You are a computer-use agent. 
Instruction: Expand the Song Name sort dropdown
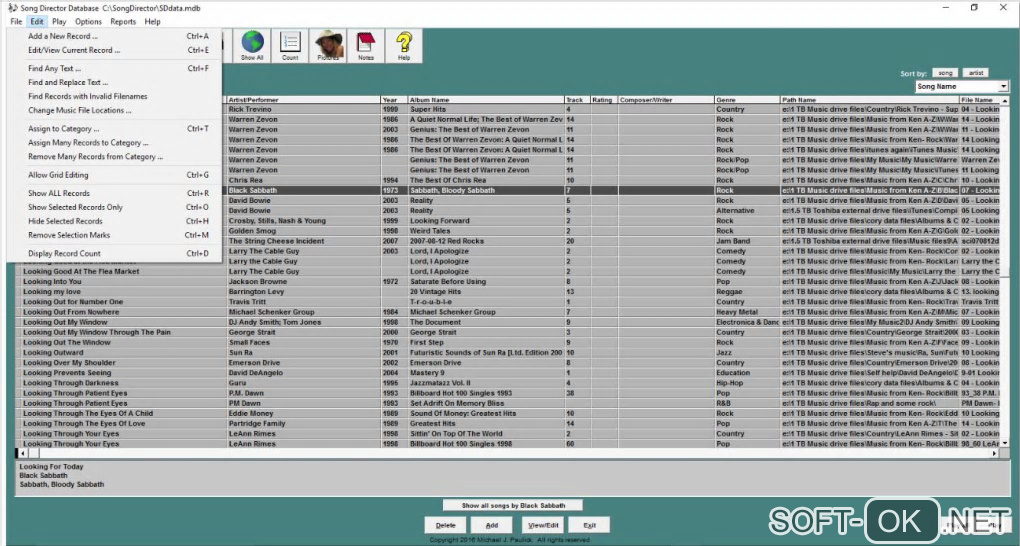tap(1004, 87)
